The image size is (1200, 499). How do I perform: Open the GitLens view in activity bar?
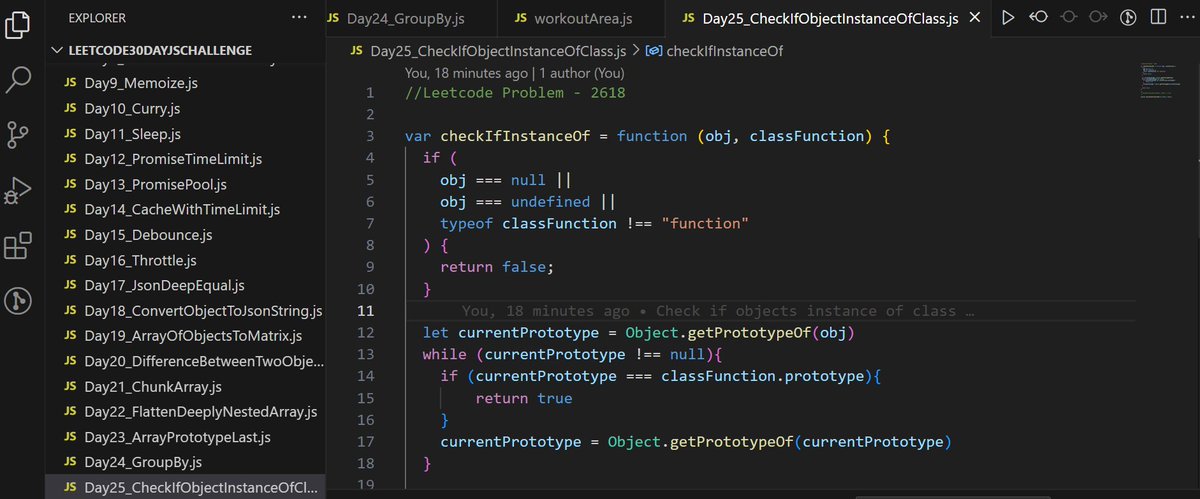pyautogui.click(x=19, y=300)
